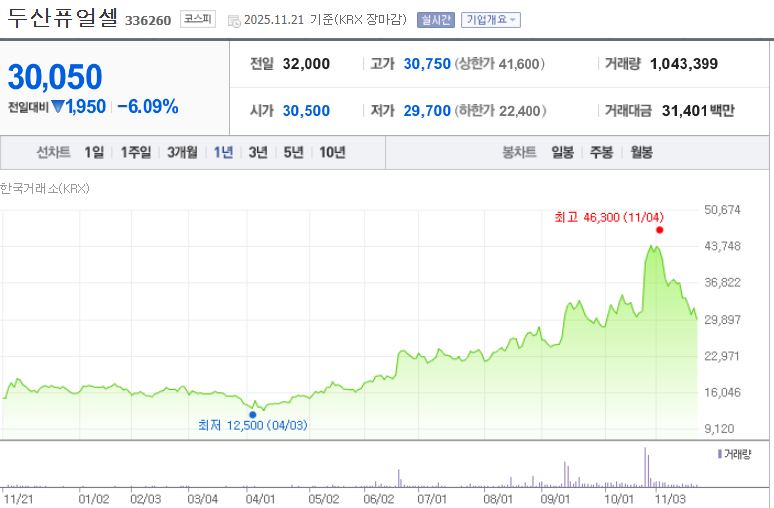The image size is (774, 508).
Task: Switch to 주봉 candle chart
Action: (x=601, y=153)
